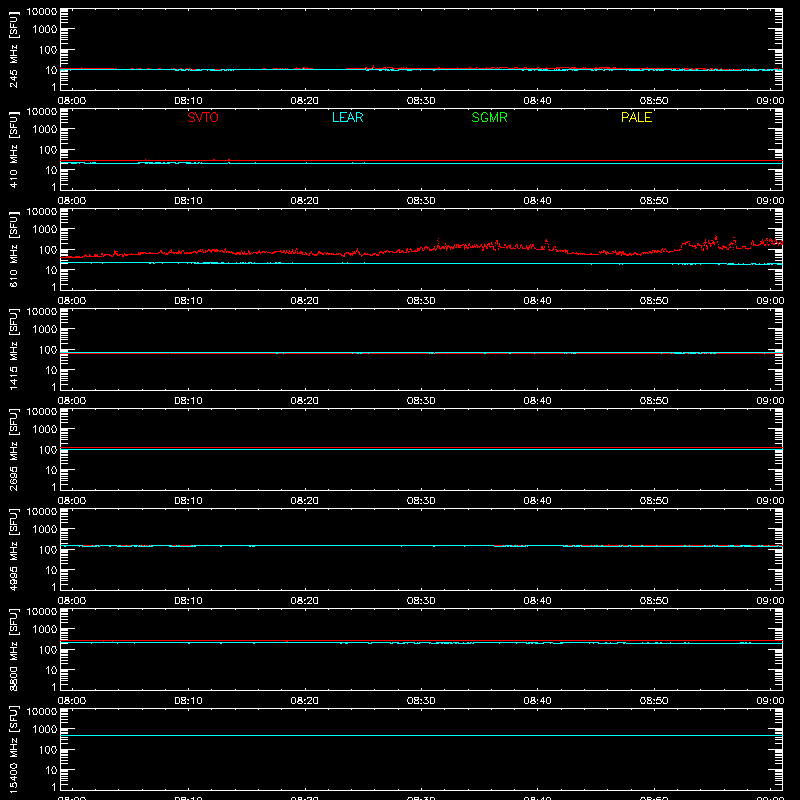Screen dimensions: 800x800
Task: Select the '1415 MHz [SFU]' axis title
Action: pyautogui.click(x=13, y=349)
